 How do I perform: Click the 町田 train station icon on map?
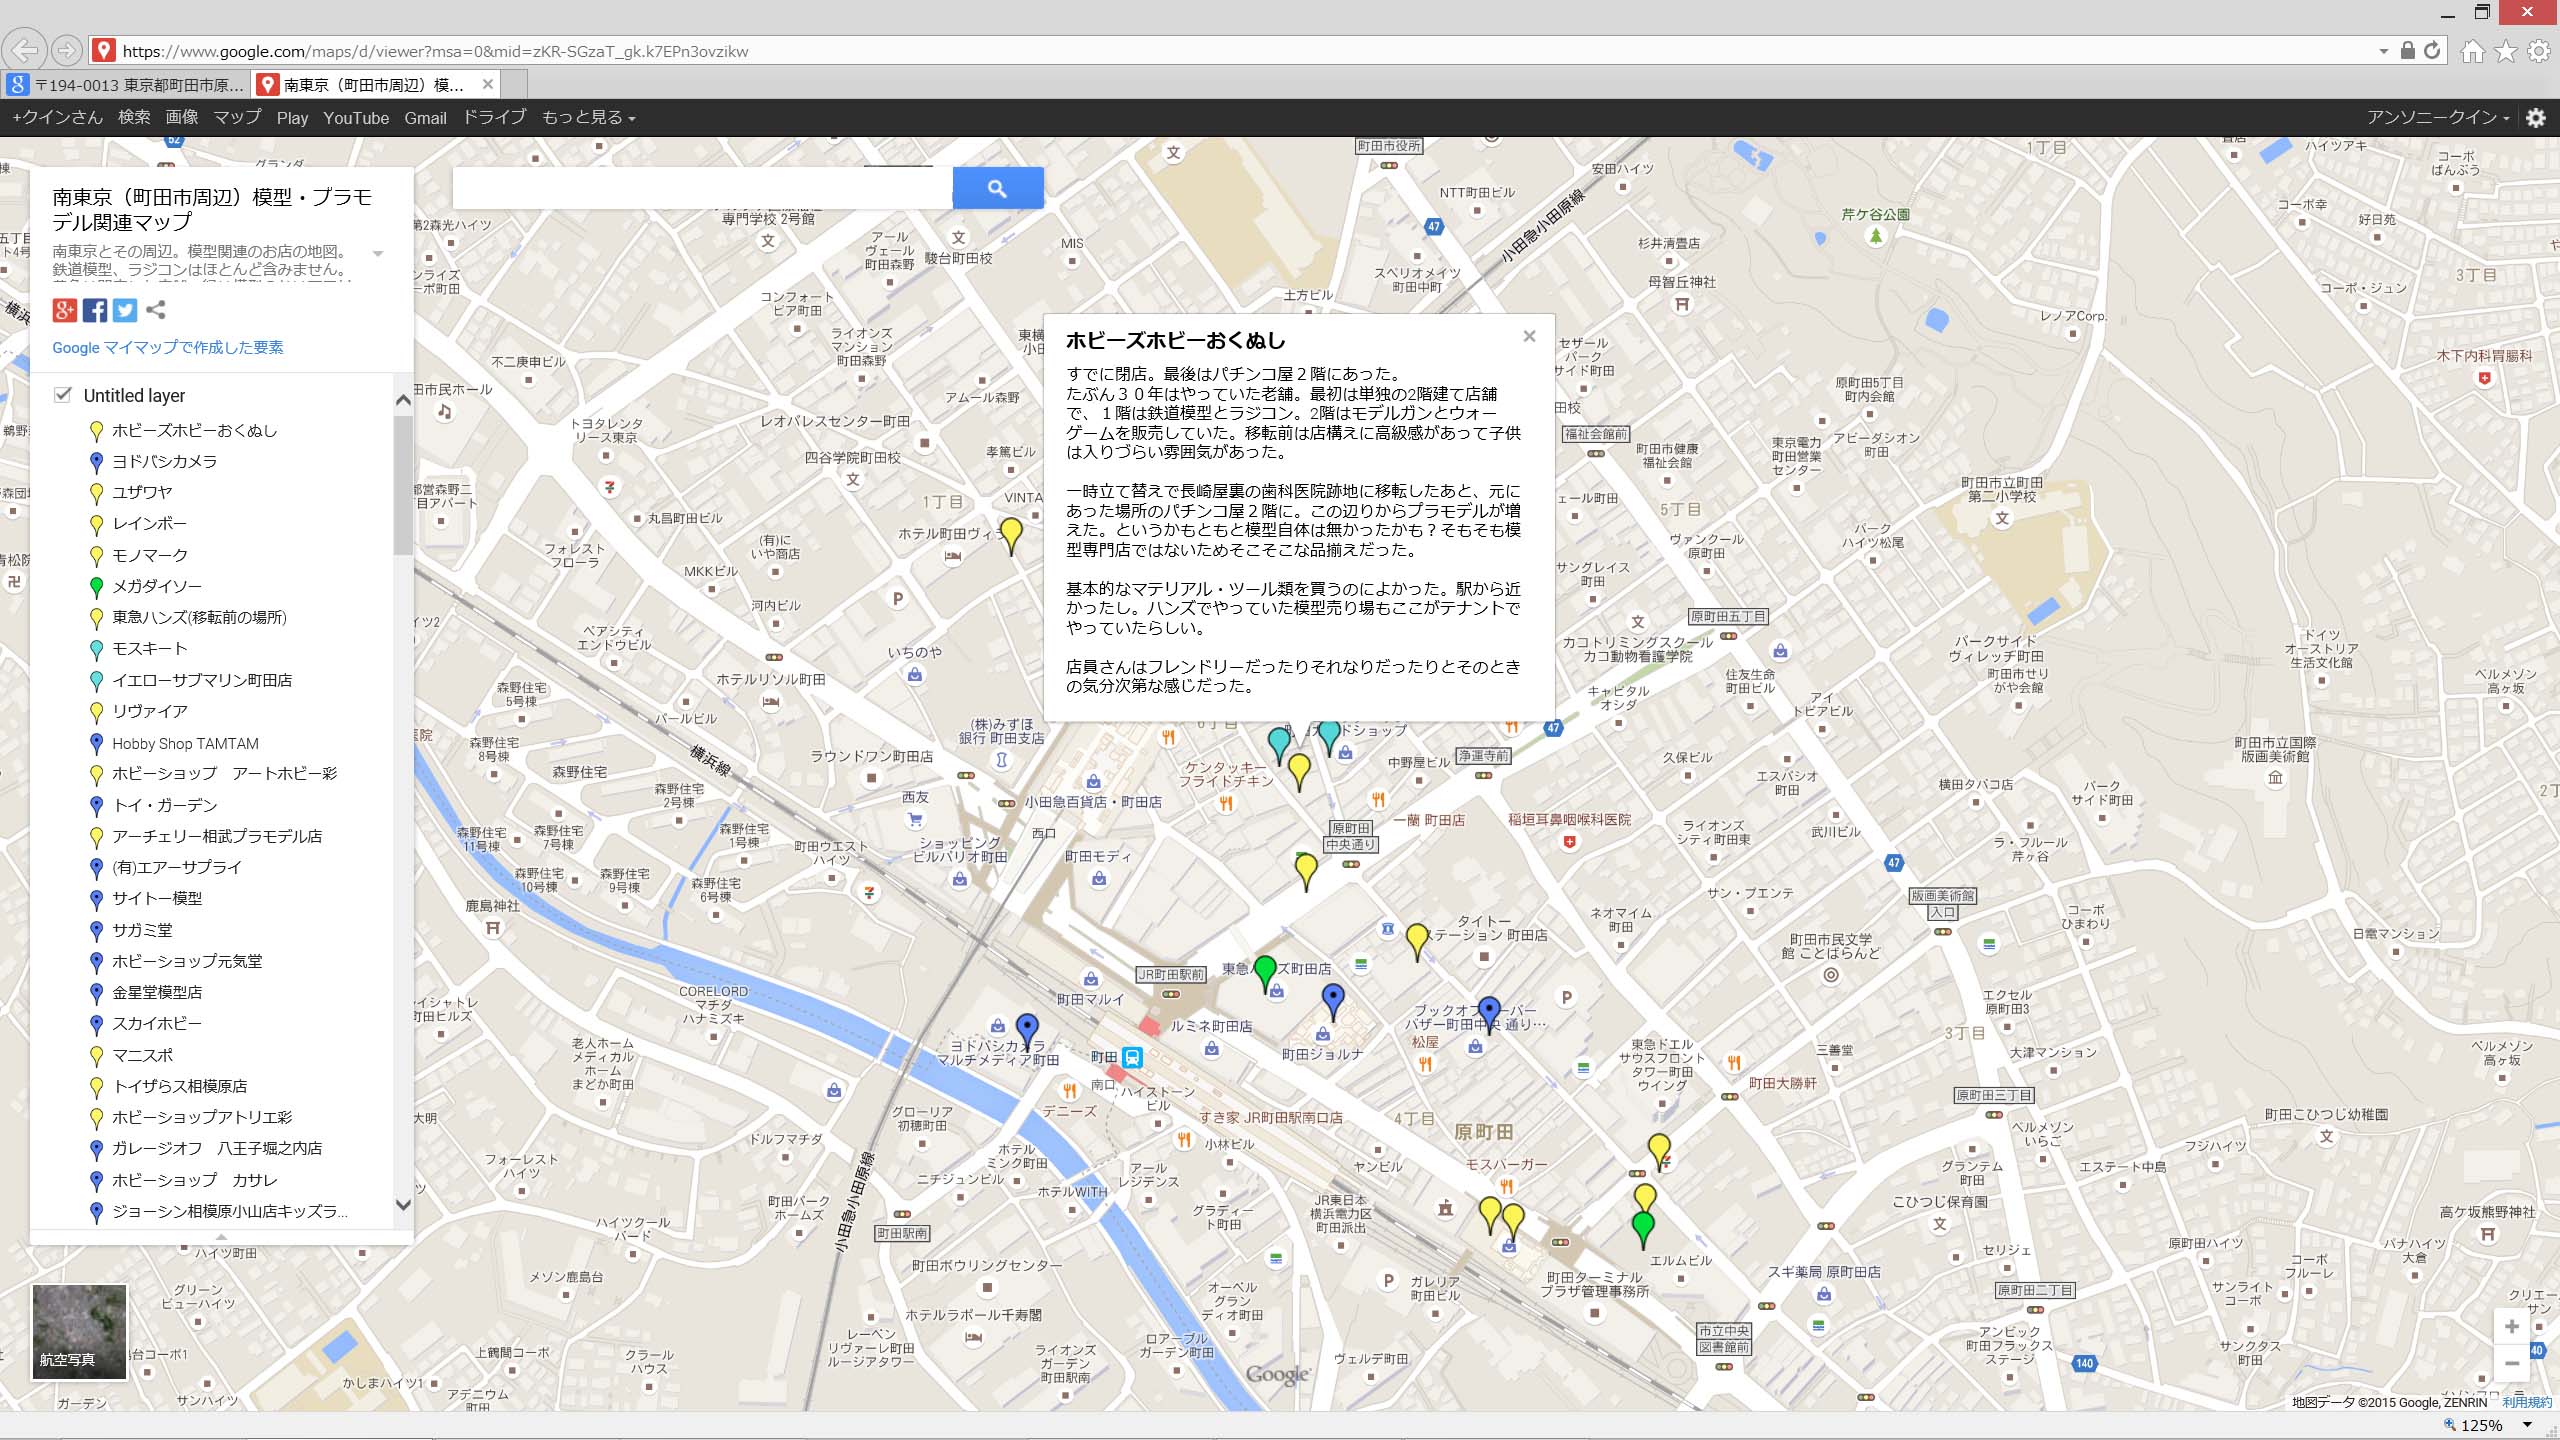click(1132, 1057)
